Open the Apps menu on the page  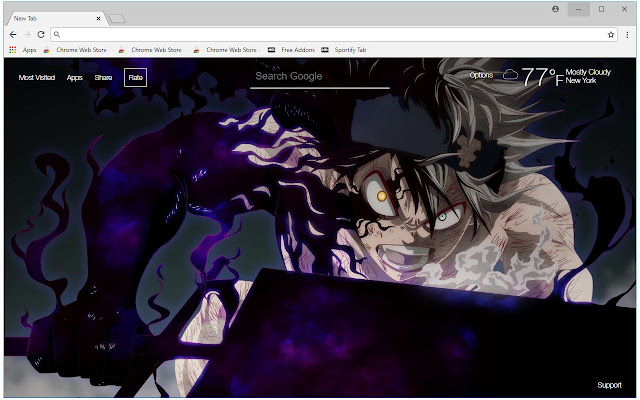point(75,78)
